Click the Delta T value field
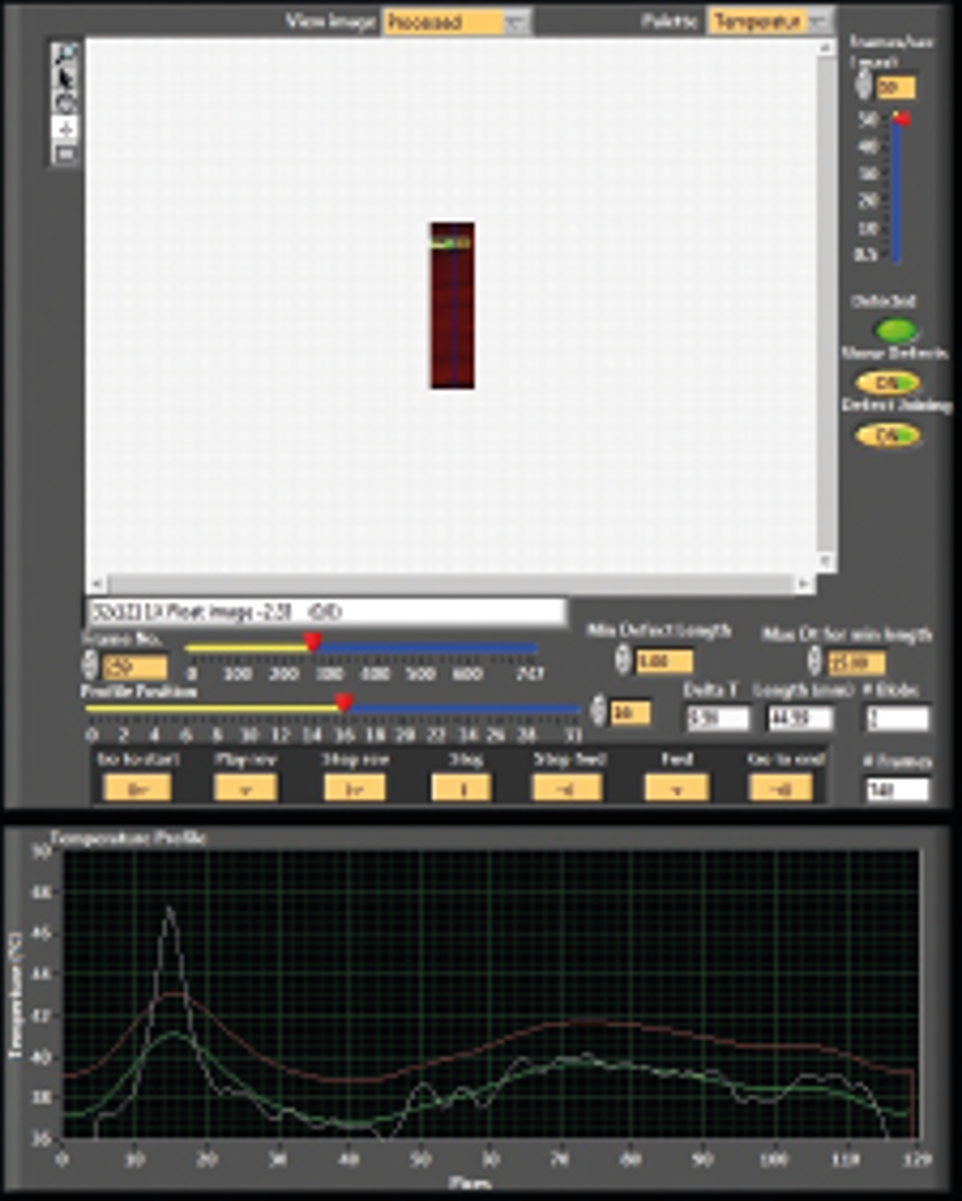Viewport: 962px width, 1201px height. coord(717,718)
